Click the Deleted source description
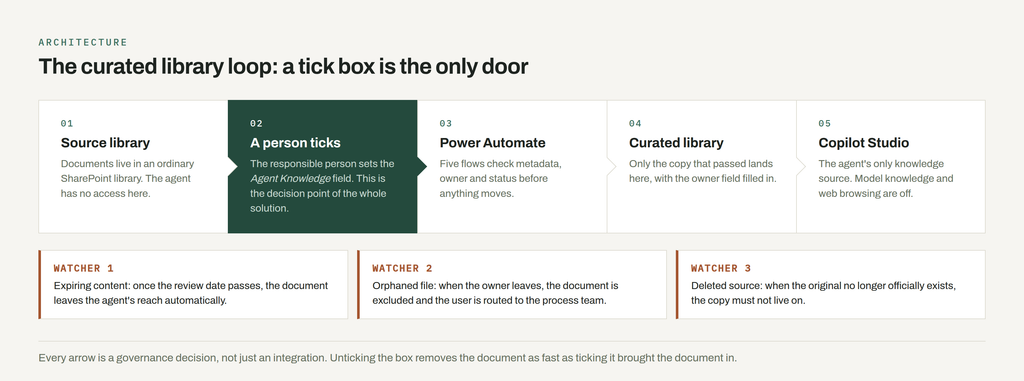 tap(824, 293)
